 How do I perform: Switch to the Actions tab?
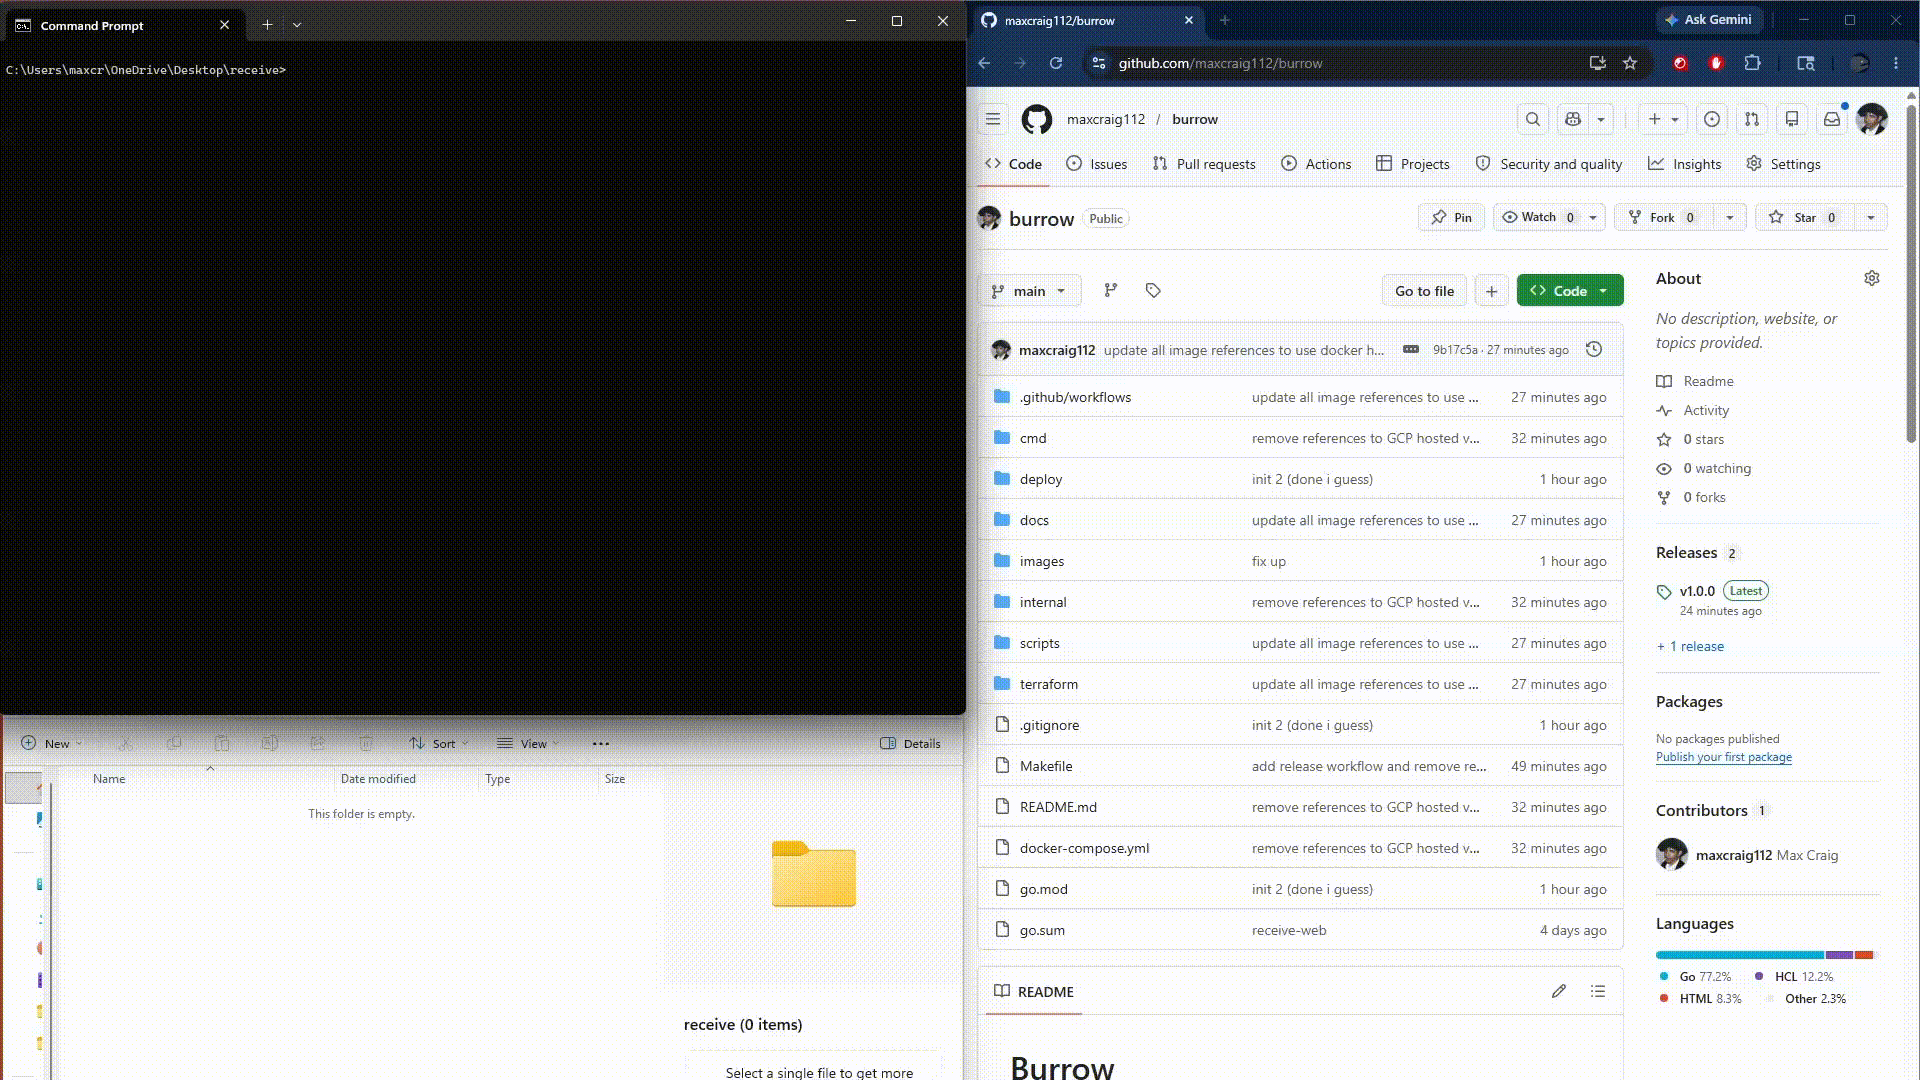tap(1316, 164)
